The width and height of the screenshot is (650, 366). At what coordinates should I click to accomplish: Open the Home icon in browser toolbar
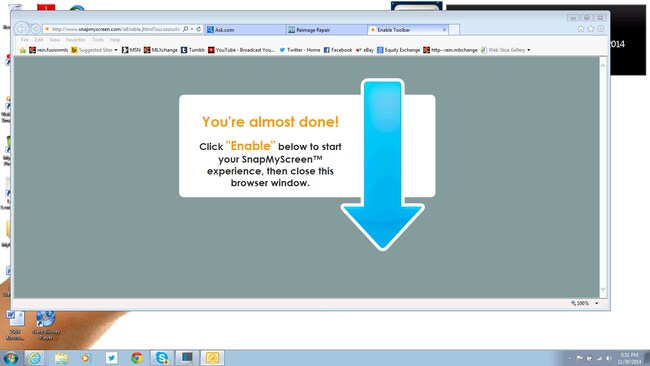pyautogui.click(x=581, y=29)
